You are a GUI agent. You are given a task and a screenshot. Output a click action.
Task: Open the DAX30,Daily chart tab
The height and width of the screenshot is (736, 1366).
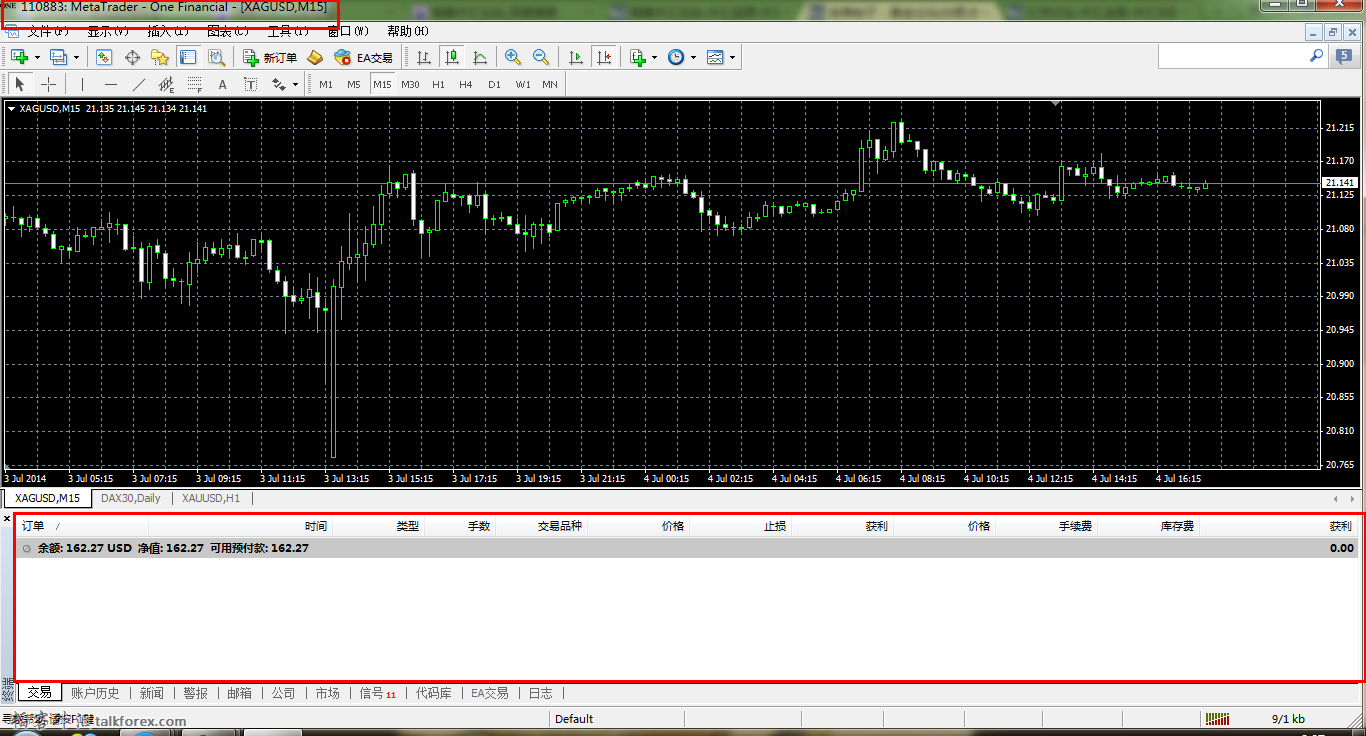(x=131, y=498)
